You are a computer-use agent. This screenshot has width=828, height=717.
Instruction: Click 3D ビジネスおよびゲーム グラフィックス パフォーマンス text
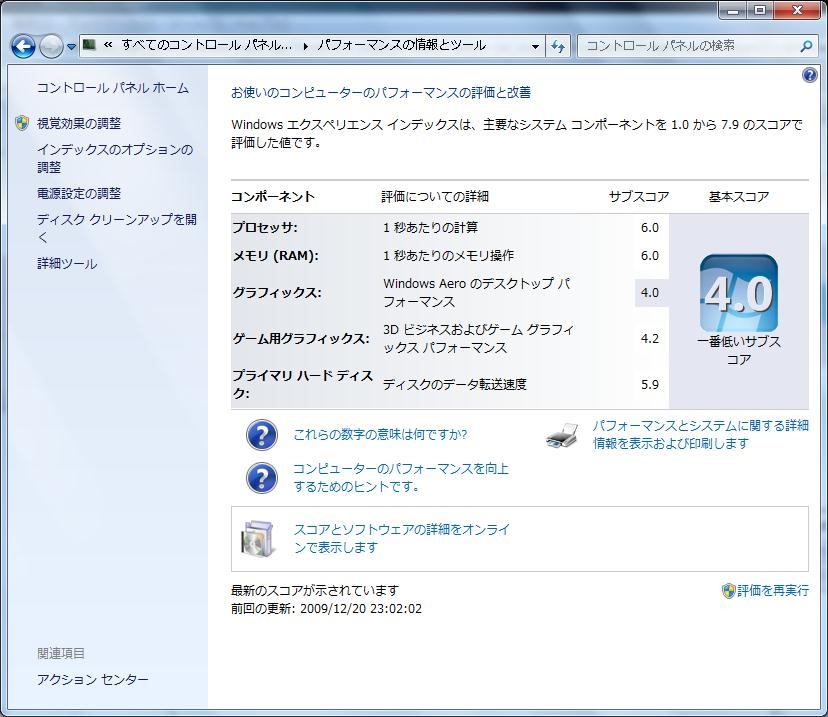478,339
